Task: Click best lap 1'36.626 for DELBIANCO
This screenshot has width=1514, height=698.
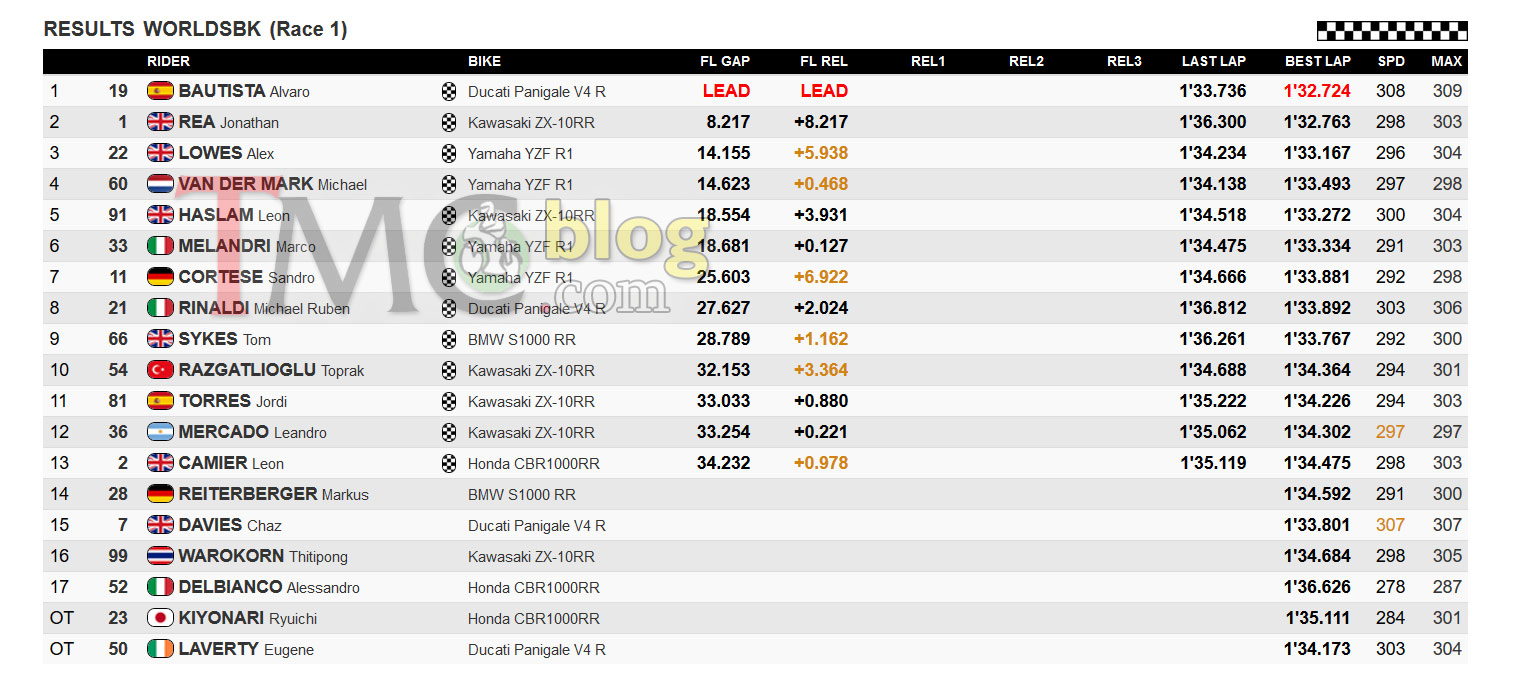Action: pos(1317,587)
